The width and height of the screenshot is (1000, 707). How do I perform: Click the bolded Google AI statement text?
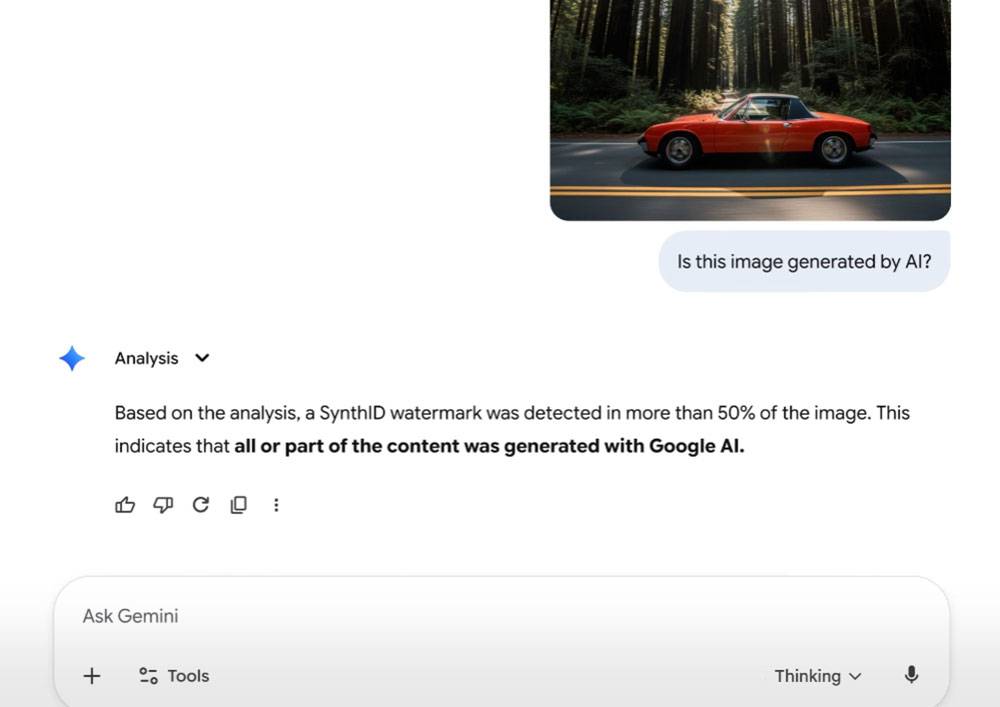[x=487, y=446]
